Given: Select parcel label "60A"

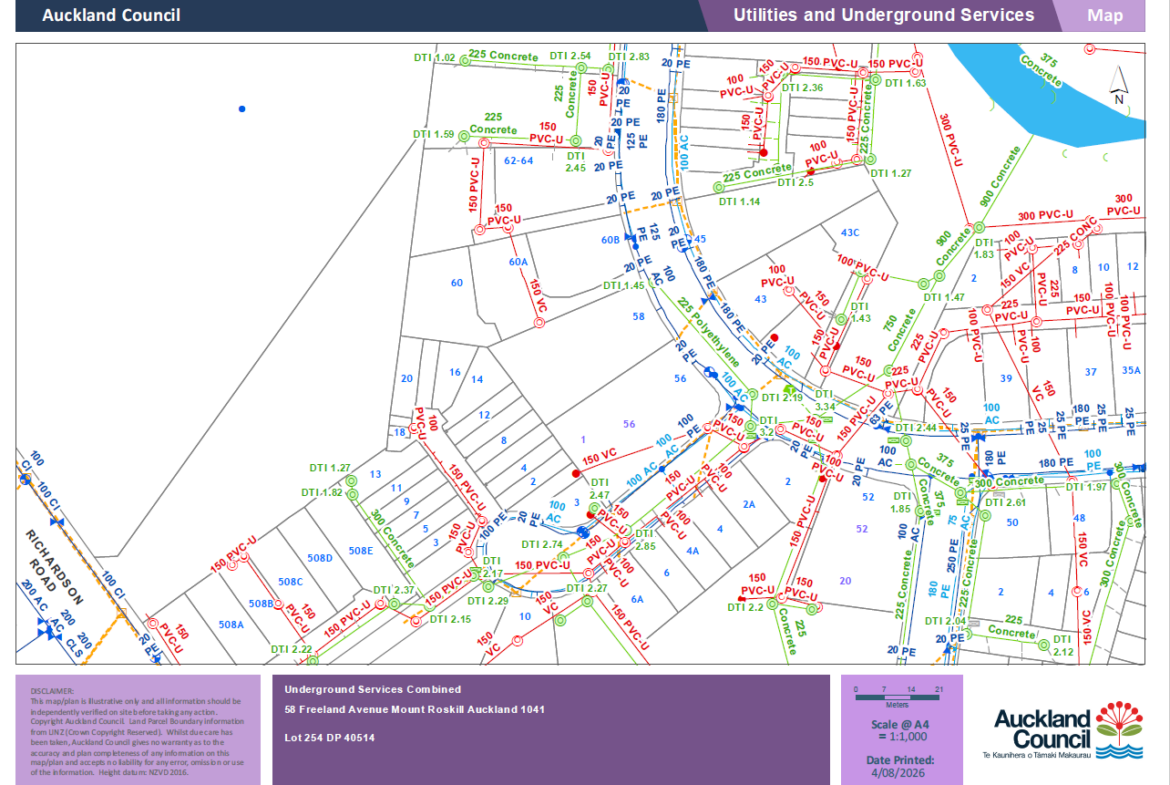Looking at the screenshot, I should [518, 262].
